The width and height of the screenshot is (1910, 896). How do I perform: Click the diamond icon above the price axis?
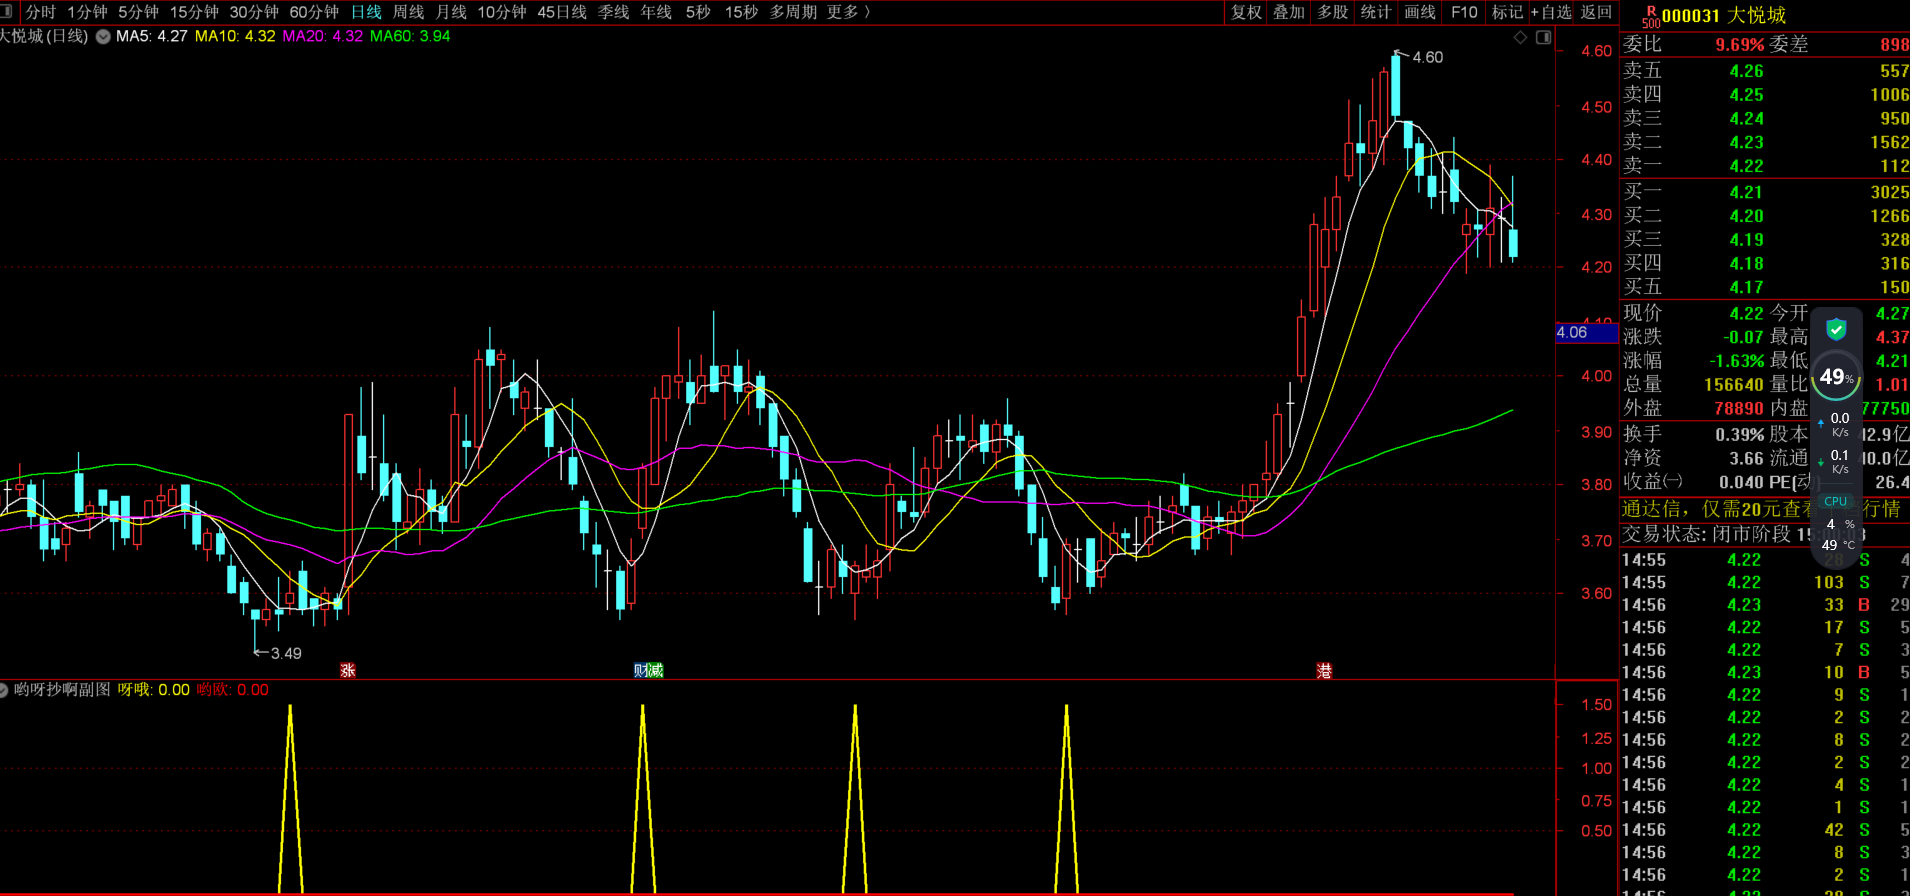point(1520,37)
